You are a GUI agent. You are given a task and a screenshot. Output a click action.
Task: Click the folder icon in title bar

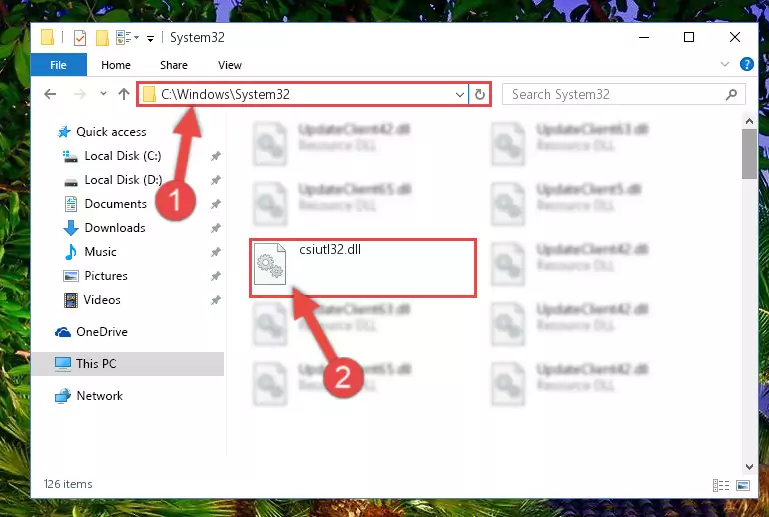(47, 37)
